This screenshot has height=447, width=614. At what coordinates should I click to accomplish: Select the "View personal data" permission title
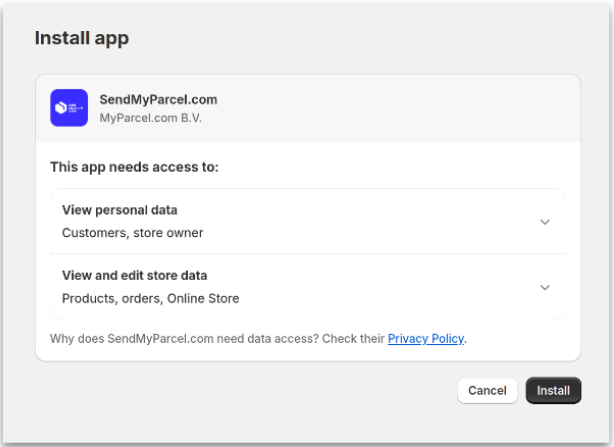(120, 210)
